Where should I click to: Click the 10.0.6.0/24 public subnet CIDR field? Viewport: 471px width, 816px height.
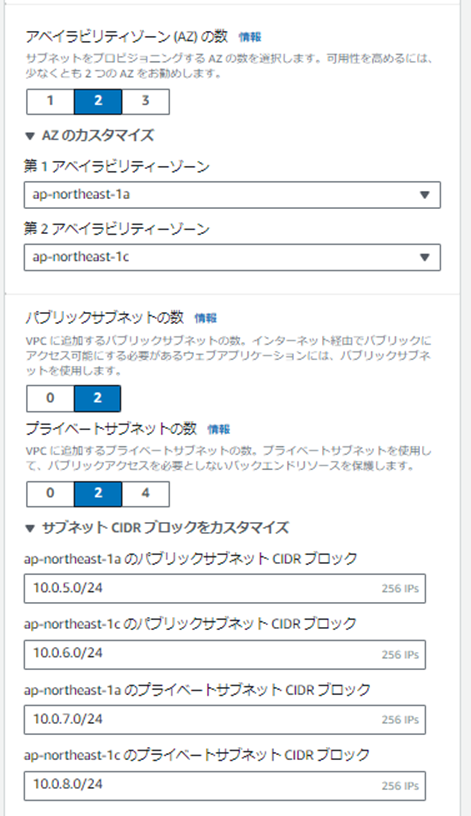(x=225, y=655)
